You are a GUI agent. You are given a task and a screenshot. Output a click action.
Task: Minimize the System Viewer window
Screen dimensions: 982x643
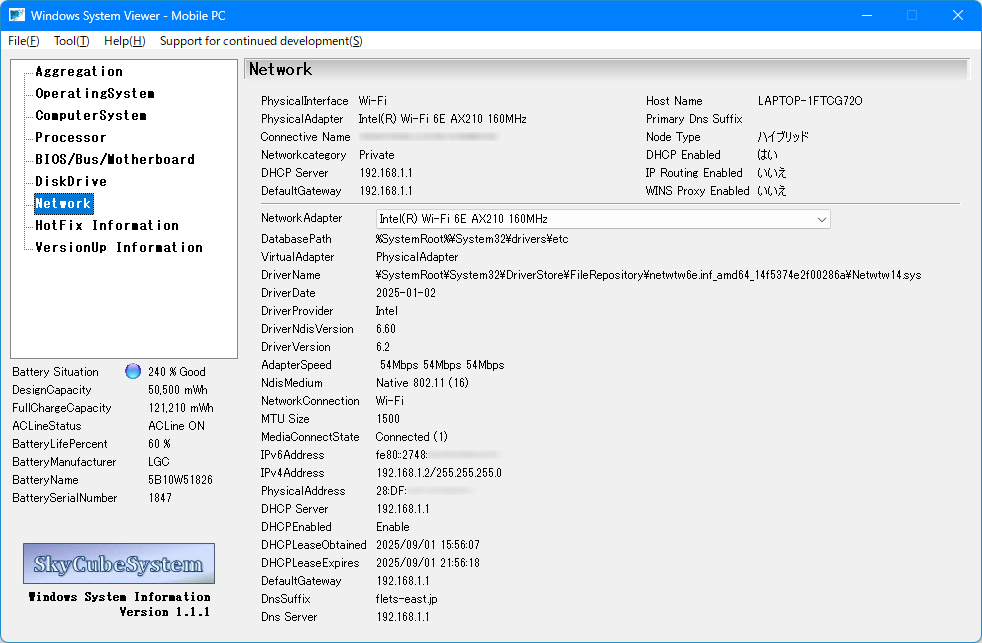coord(865,15)
